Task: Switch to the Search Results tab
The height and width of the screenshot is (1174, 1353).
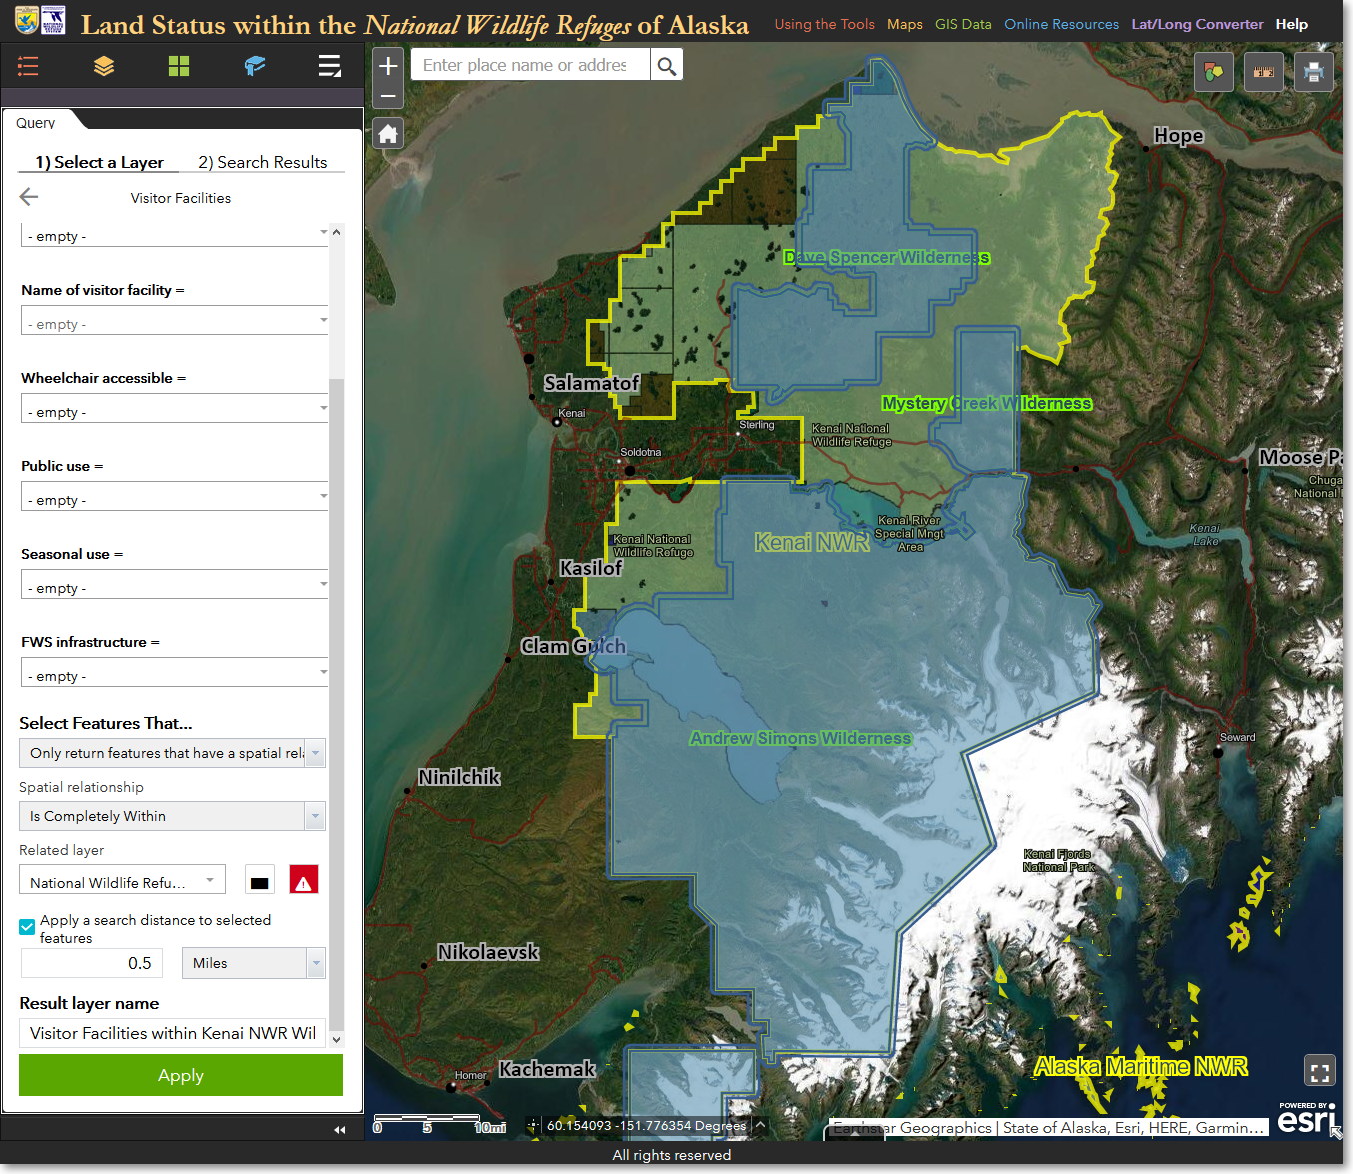Action: [262, 162]
